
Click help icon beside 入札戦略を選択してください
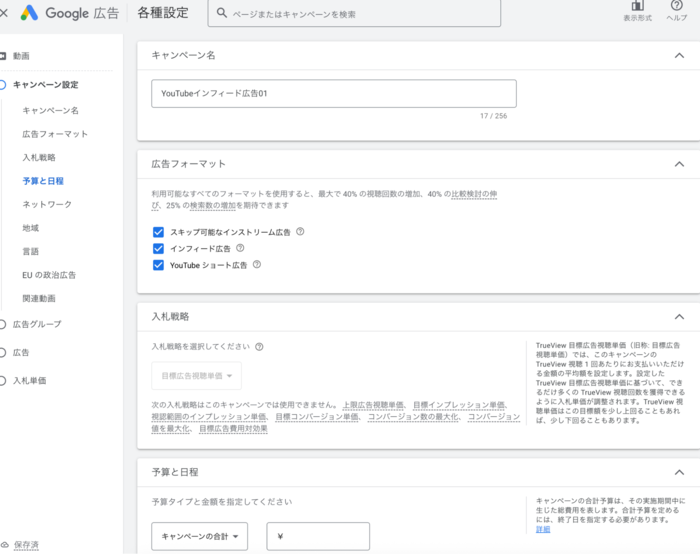[259, 347]
